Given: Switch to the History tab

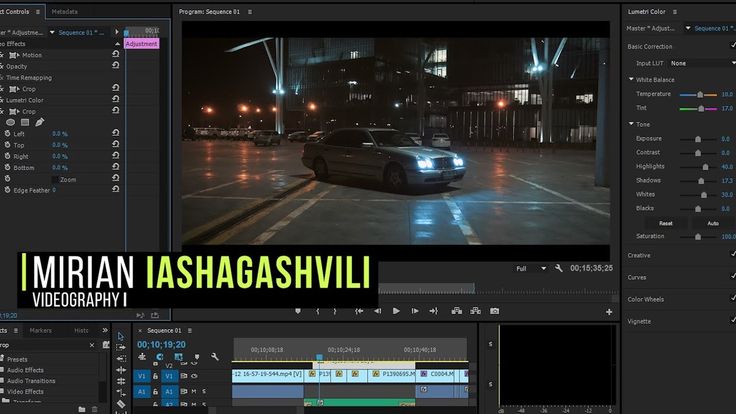Looking at the screenshot, I should coord(81,330).
